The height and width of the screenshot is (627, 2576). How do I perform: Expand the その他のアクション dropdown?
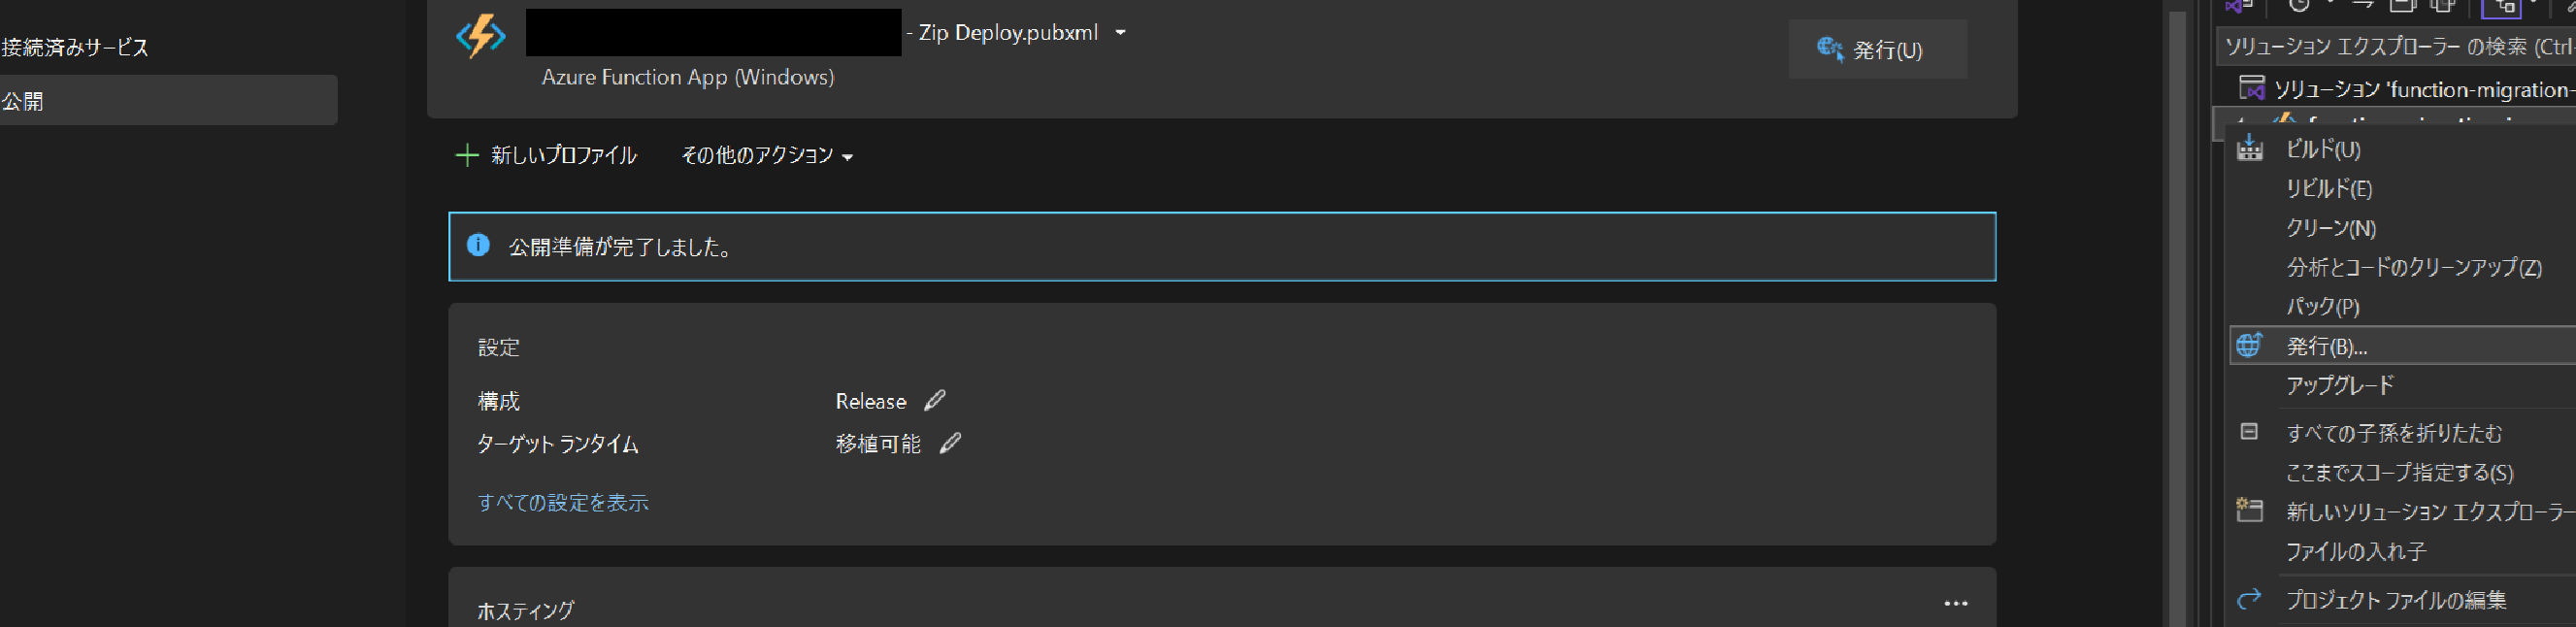(766, 155)
